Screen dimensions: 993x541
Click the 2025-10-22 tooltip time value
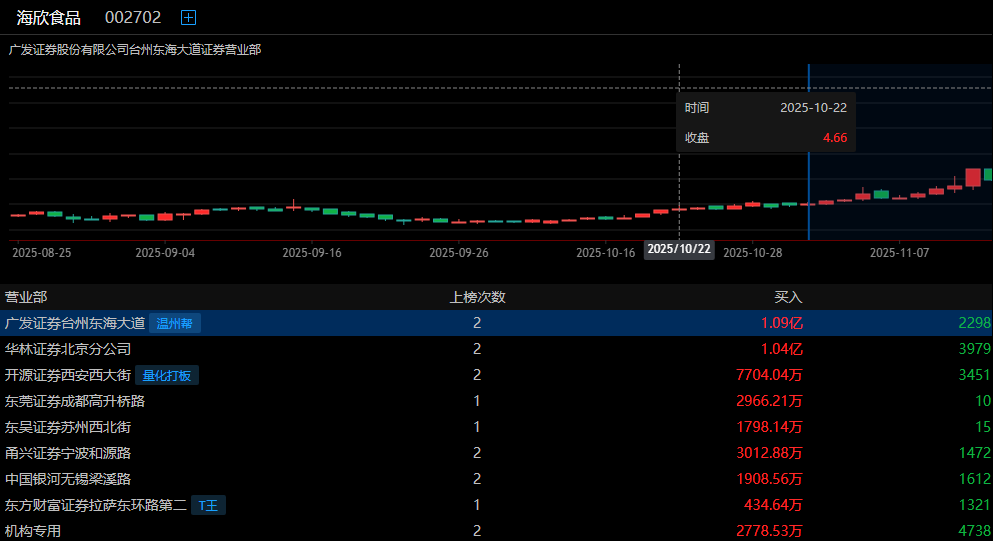coord(813,108)
